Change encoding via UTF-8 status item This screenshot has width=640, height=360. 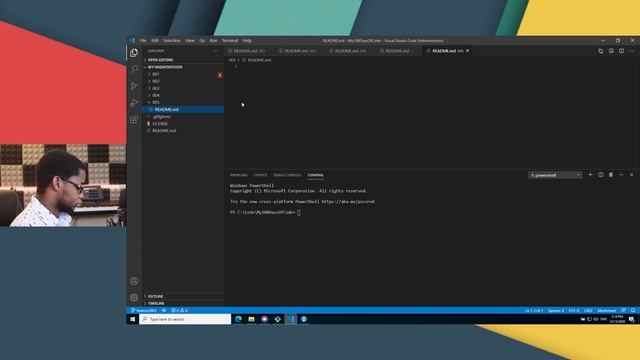[573, 311]
